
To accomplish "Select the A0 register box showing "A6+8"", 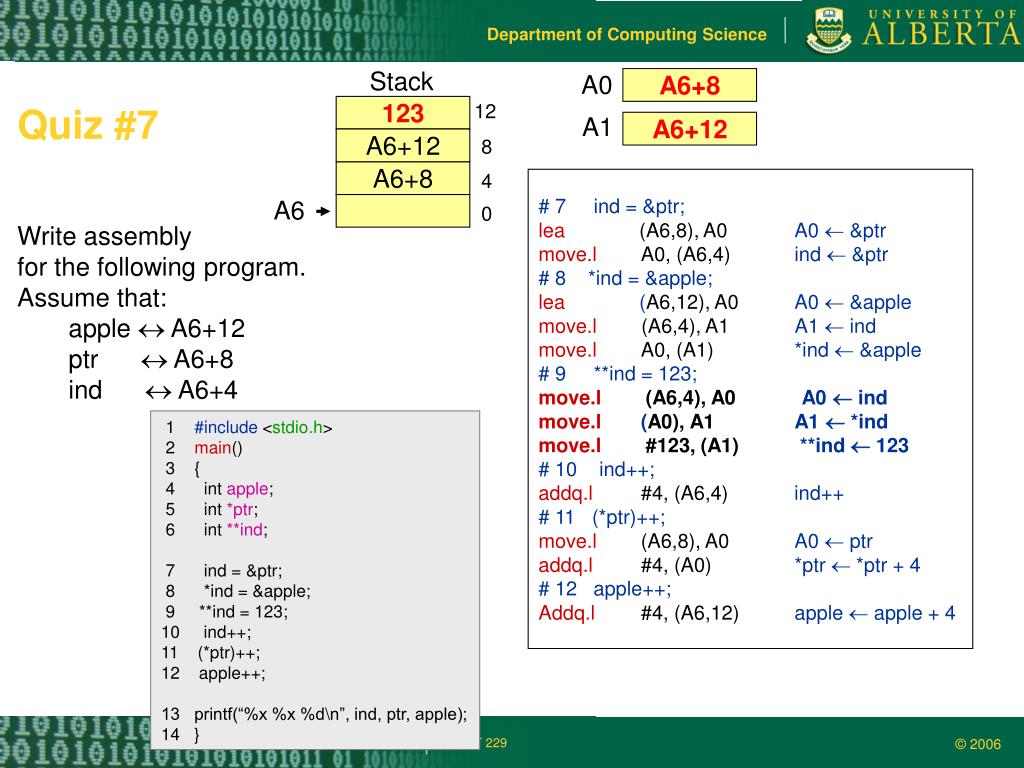I will click(x=690, y=85).
